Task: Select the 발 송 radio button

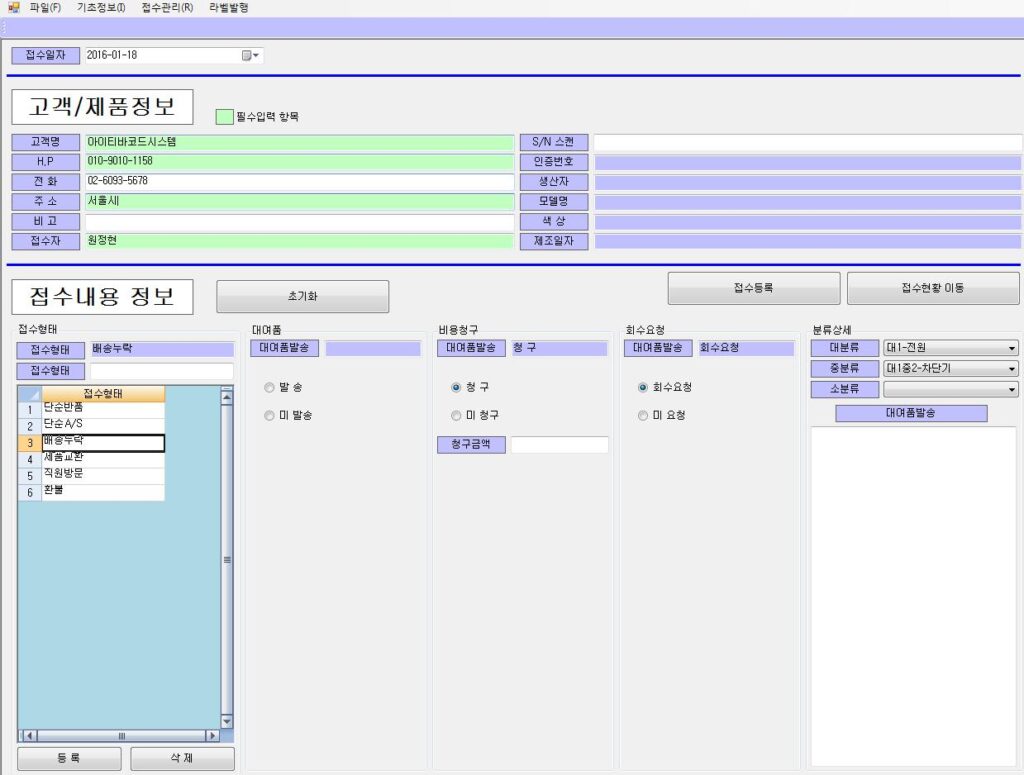Action: pos(269,387)
